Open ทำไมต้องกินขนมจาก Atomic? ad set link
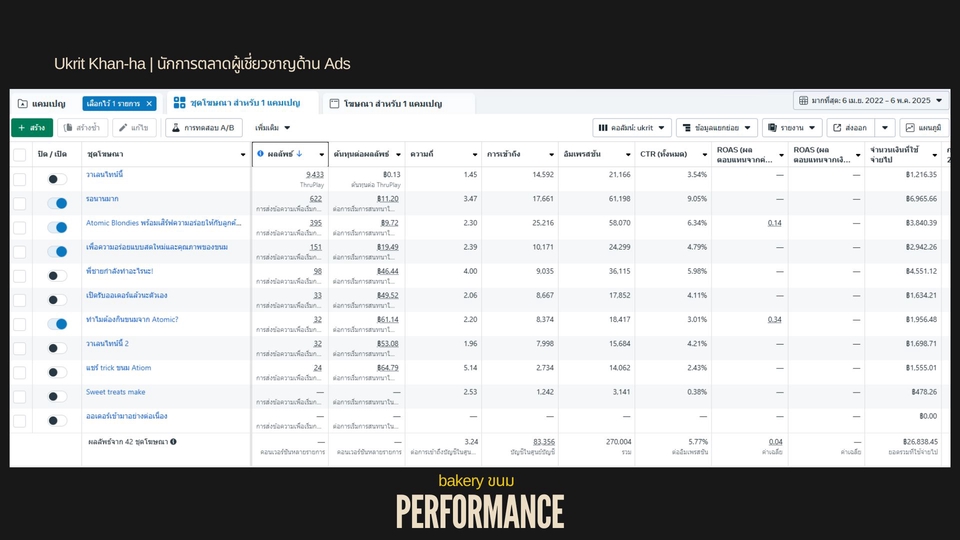The height and width of the screenshot is (540, 960). click(x=132, y=320)
